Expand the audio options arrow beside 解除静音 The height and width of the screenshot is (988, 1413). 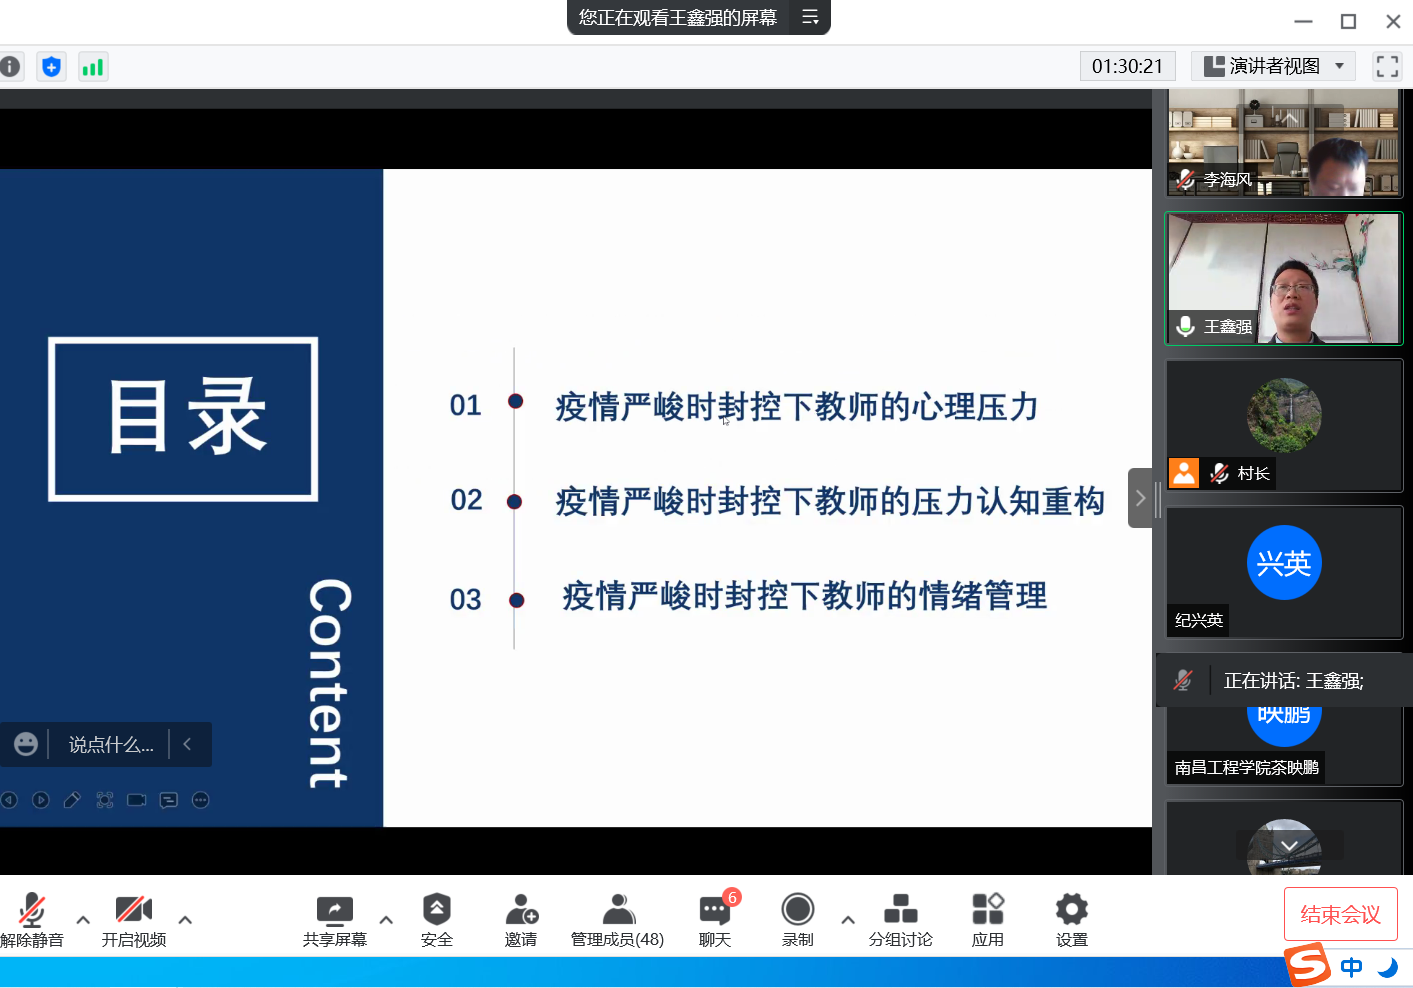83,920
